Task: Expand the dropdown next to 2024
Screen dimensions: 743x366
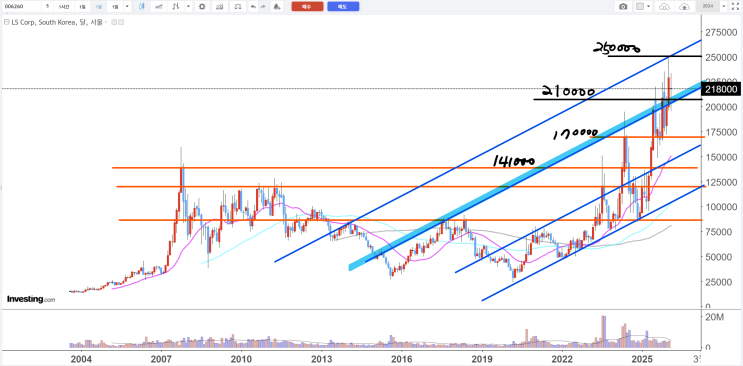Action: point(723,7)
